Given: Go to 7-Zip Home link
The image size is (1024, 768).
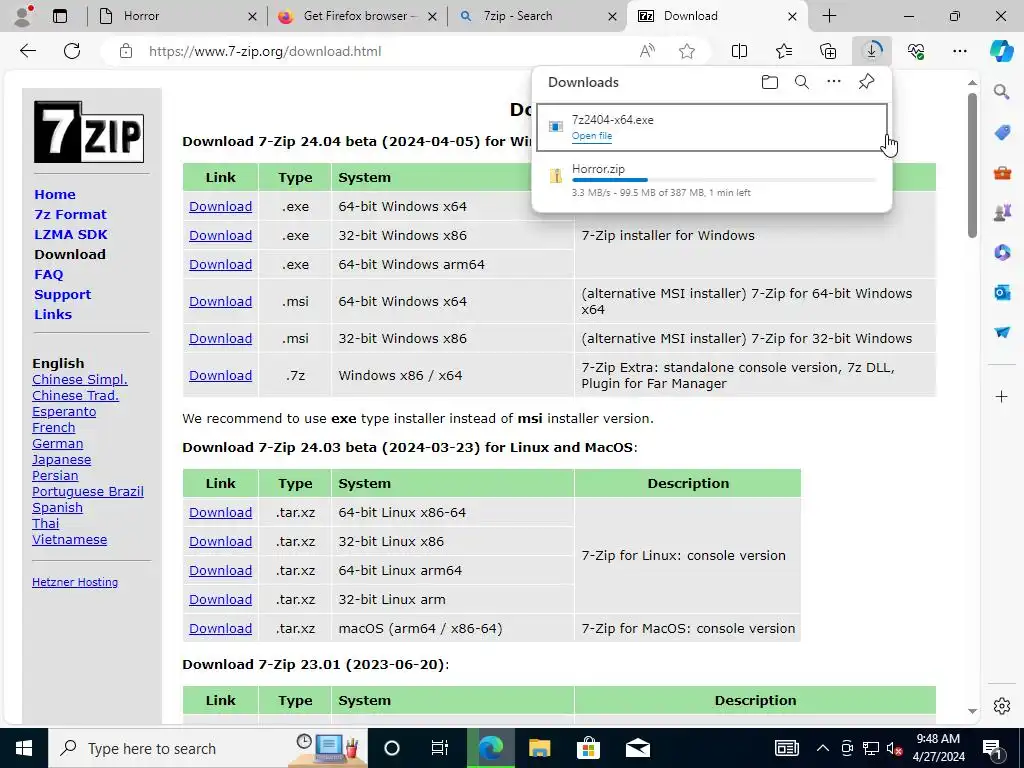Looking at the screenshot, I should 55,195.
